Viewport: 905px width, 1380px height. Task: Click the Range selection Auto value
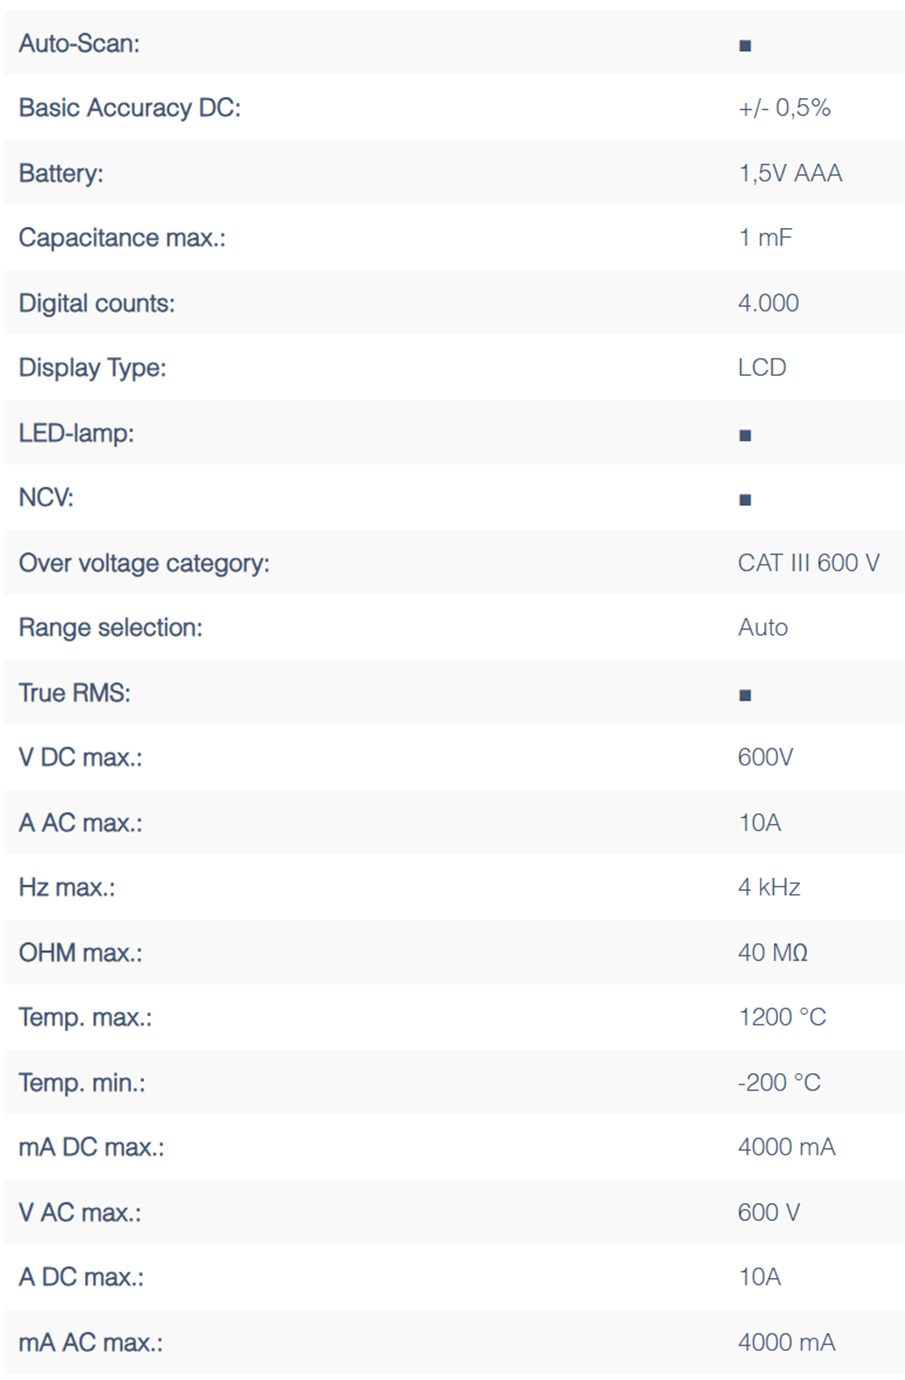point(763,628)
